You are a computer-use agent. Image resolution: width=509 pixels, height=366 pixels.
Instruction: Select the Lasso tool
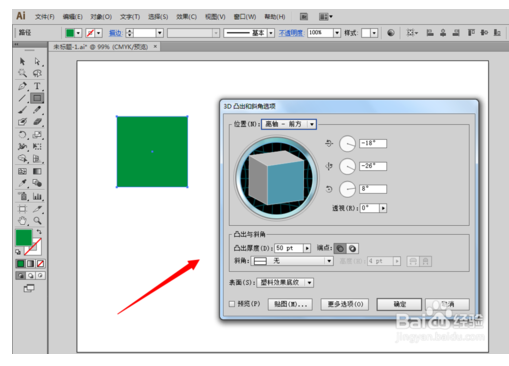pos(37,73)
